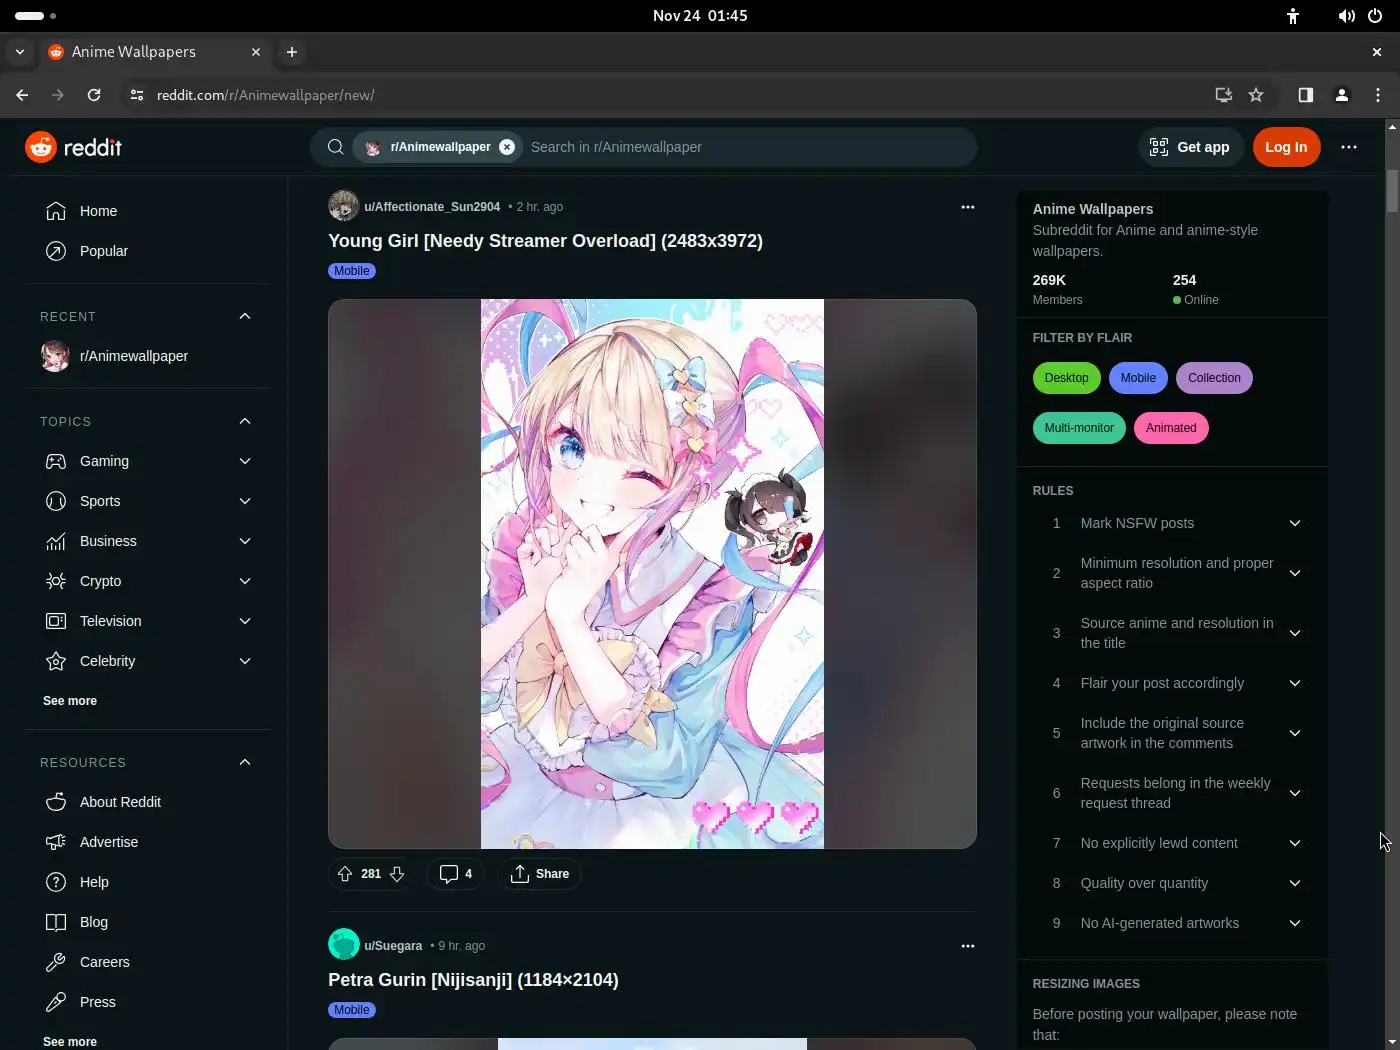Filter by green Desktop flair
This screenshot has height=1050, width=1400.
(1066, 378)
